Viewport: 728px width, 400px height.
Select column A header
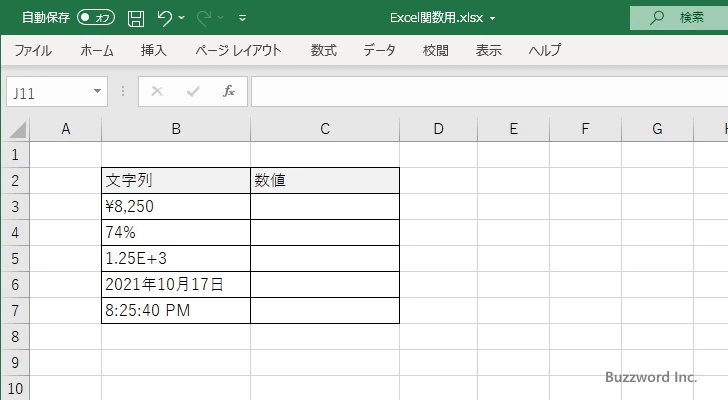coord(65,129)
